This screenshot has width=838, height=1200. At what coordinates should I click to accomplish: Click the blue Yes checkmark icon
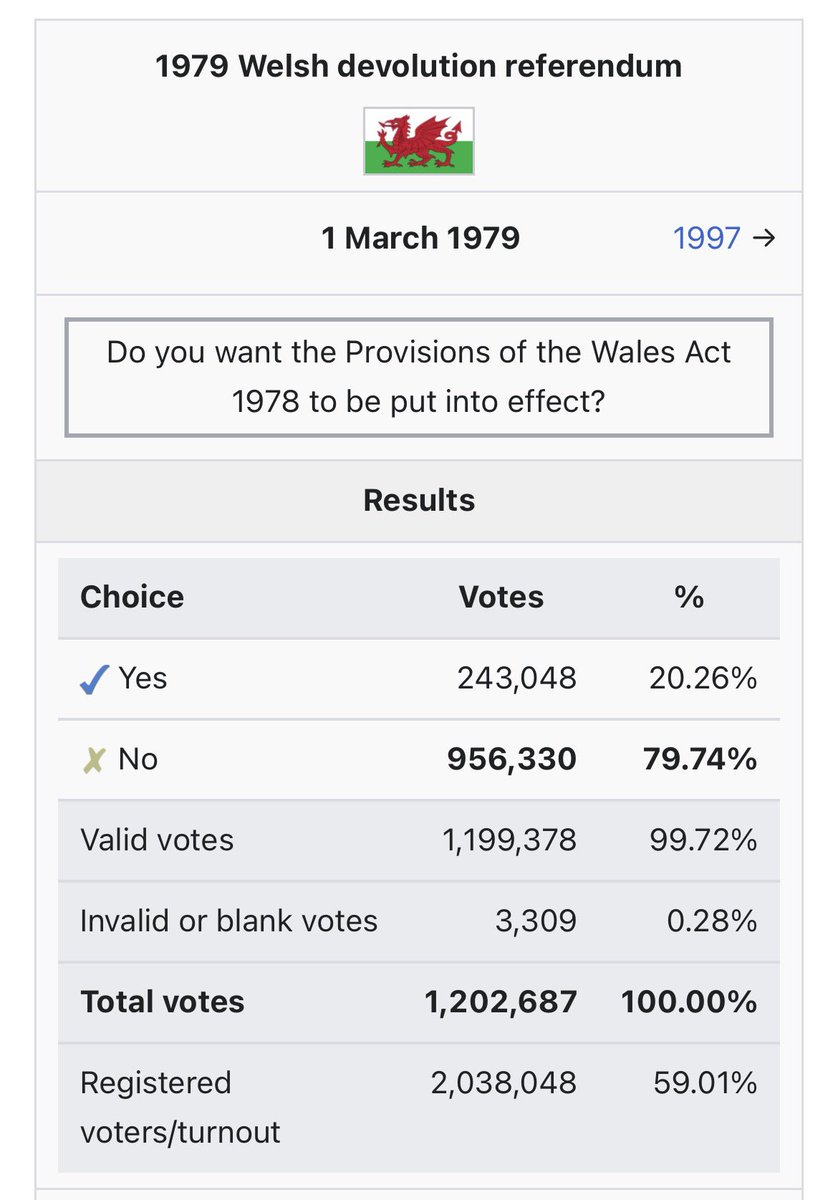tap(93, 680)
